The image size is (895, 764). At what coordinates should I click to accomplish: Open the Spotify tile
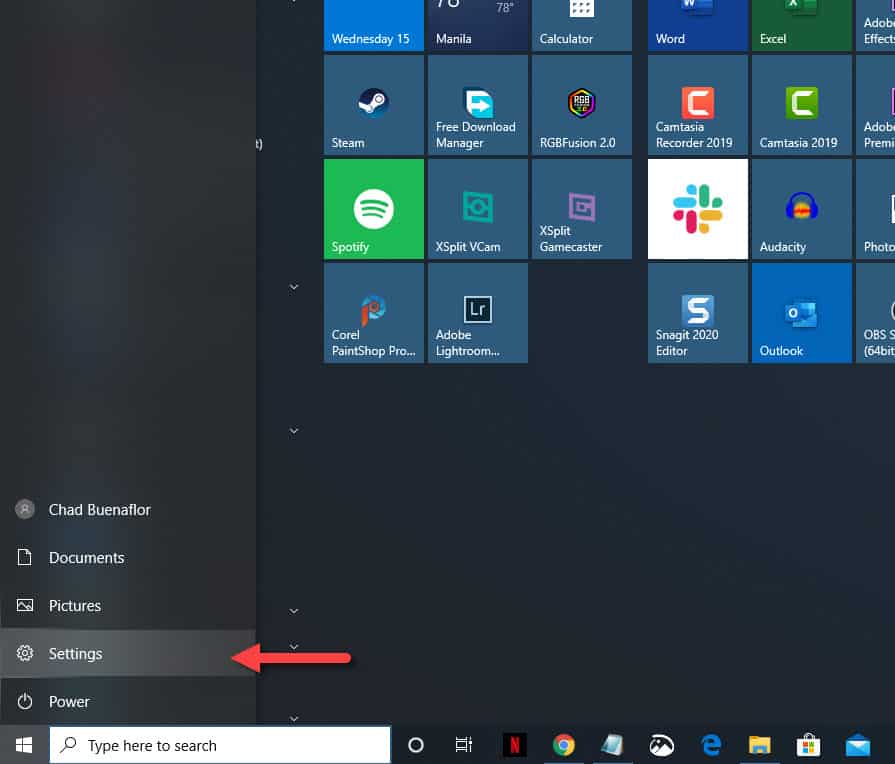coord(373,209)
